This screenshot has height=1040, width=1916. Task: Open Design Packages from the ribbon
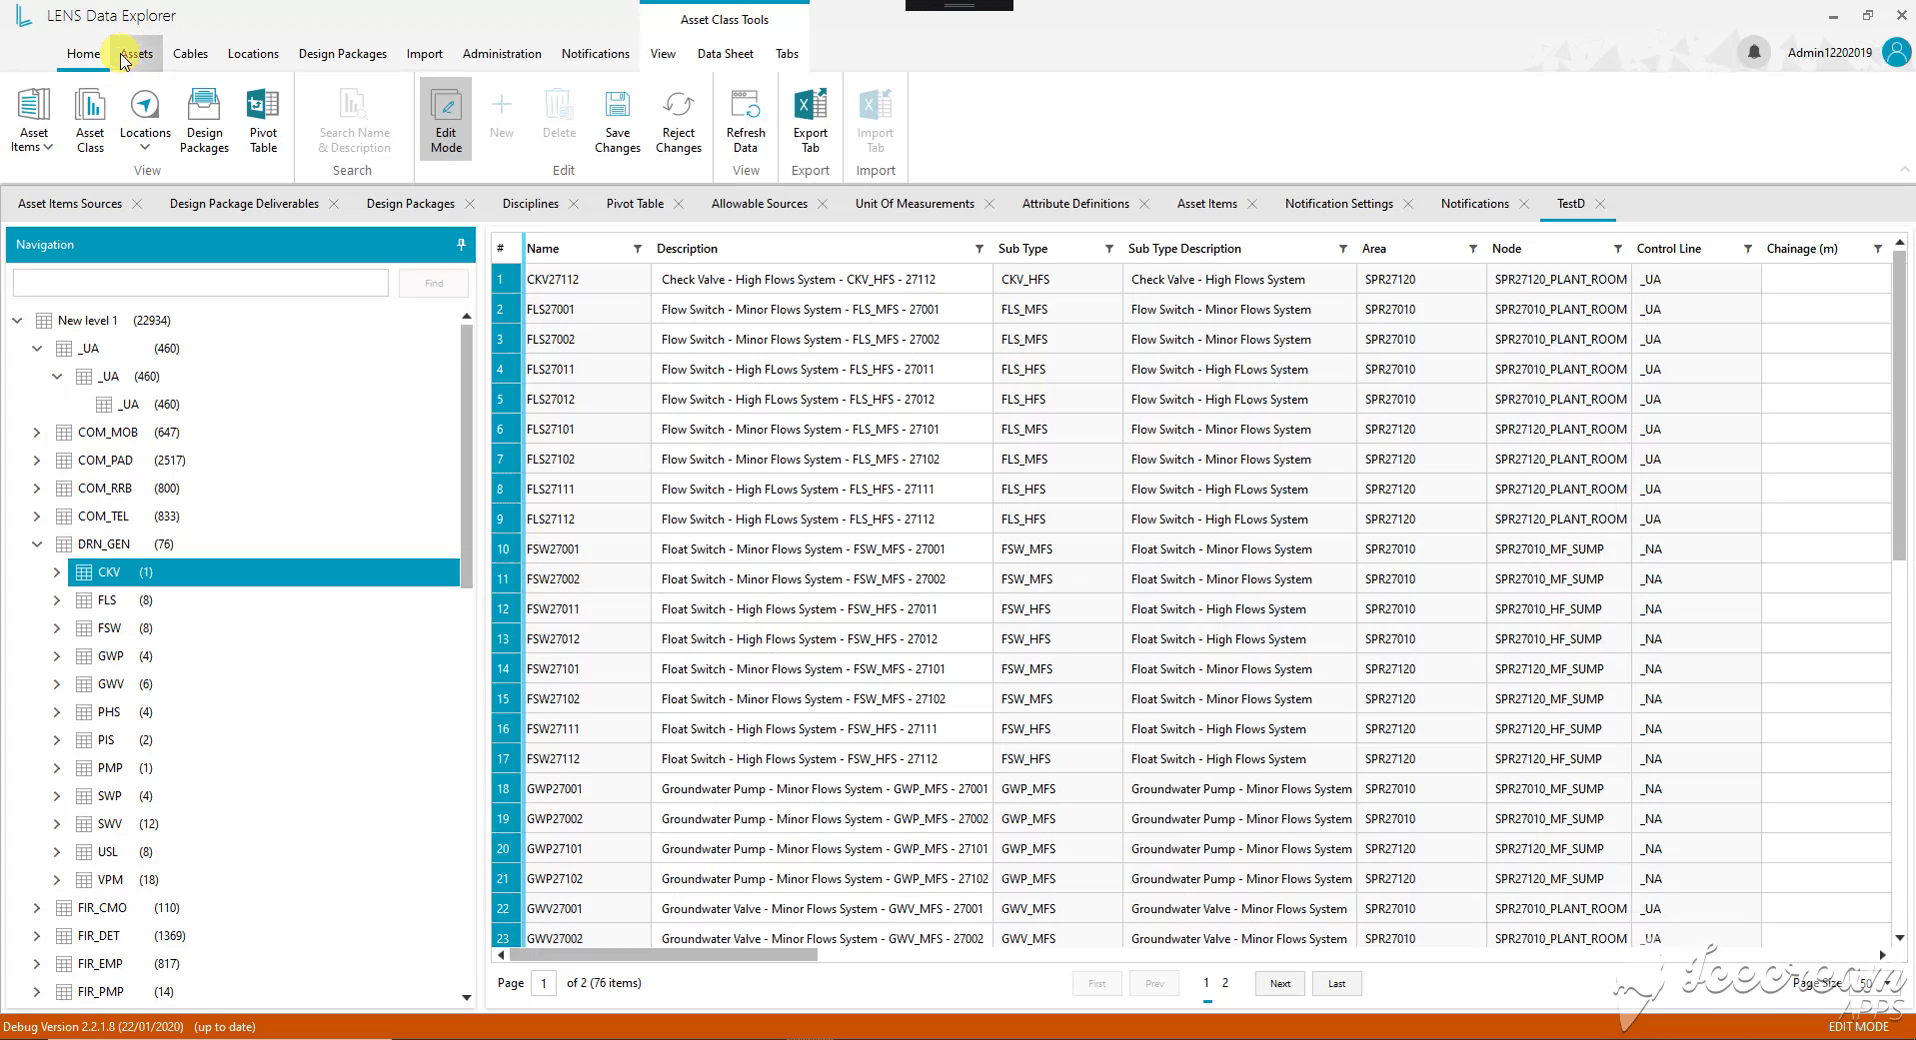pyautogui.click(x=204, y=120)
